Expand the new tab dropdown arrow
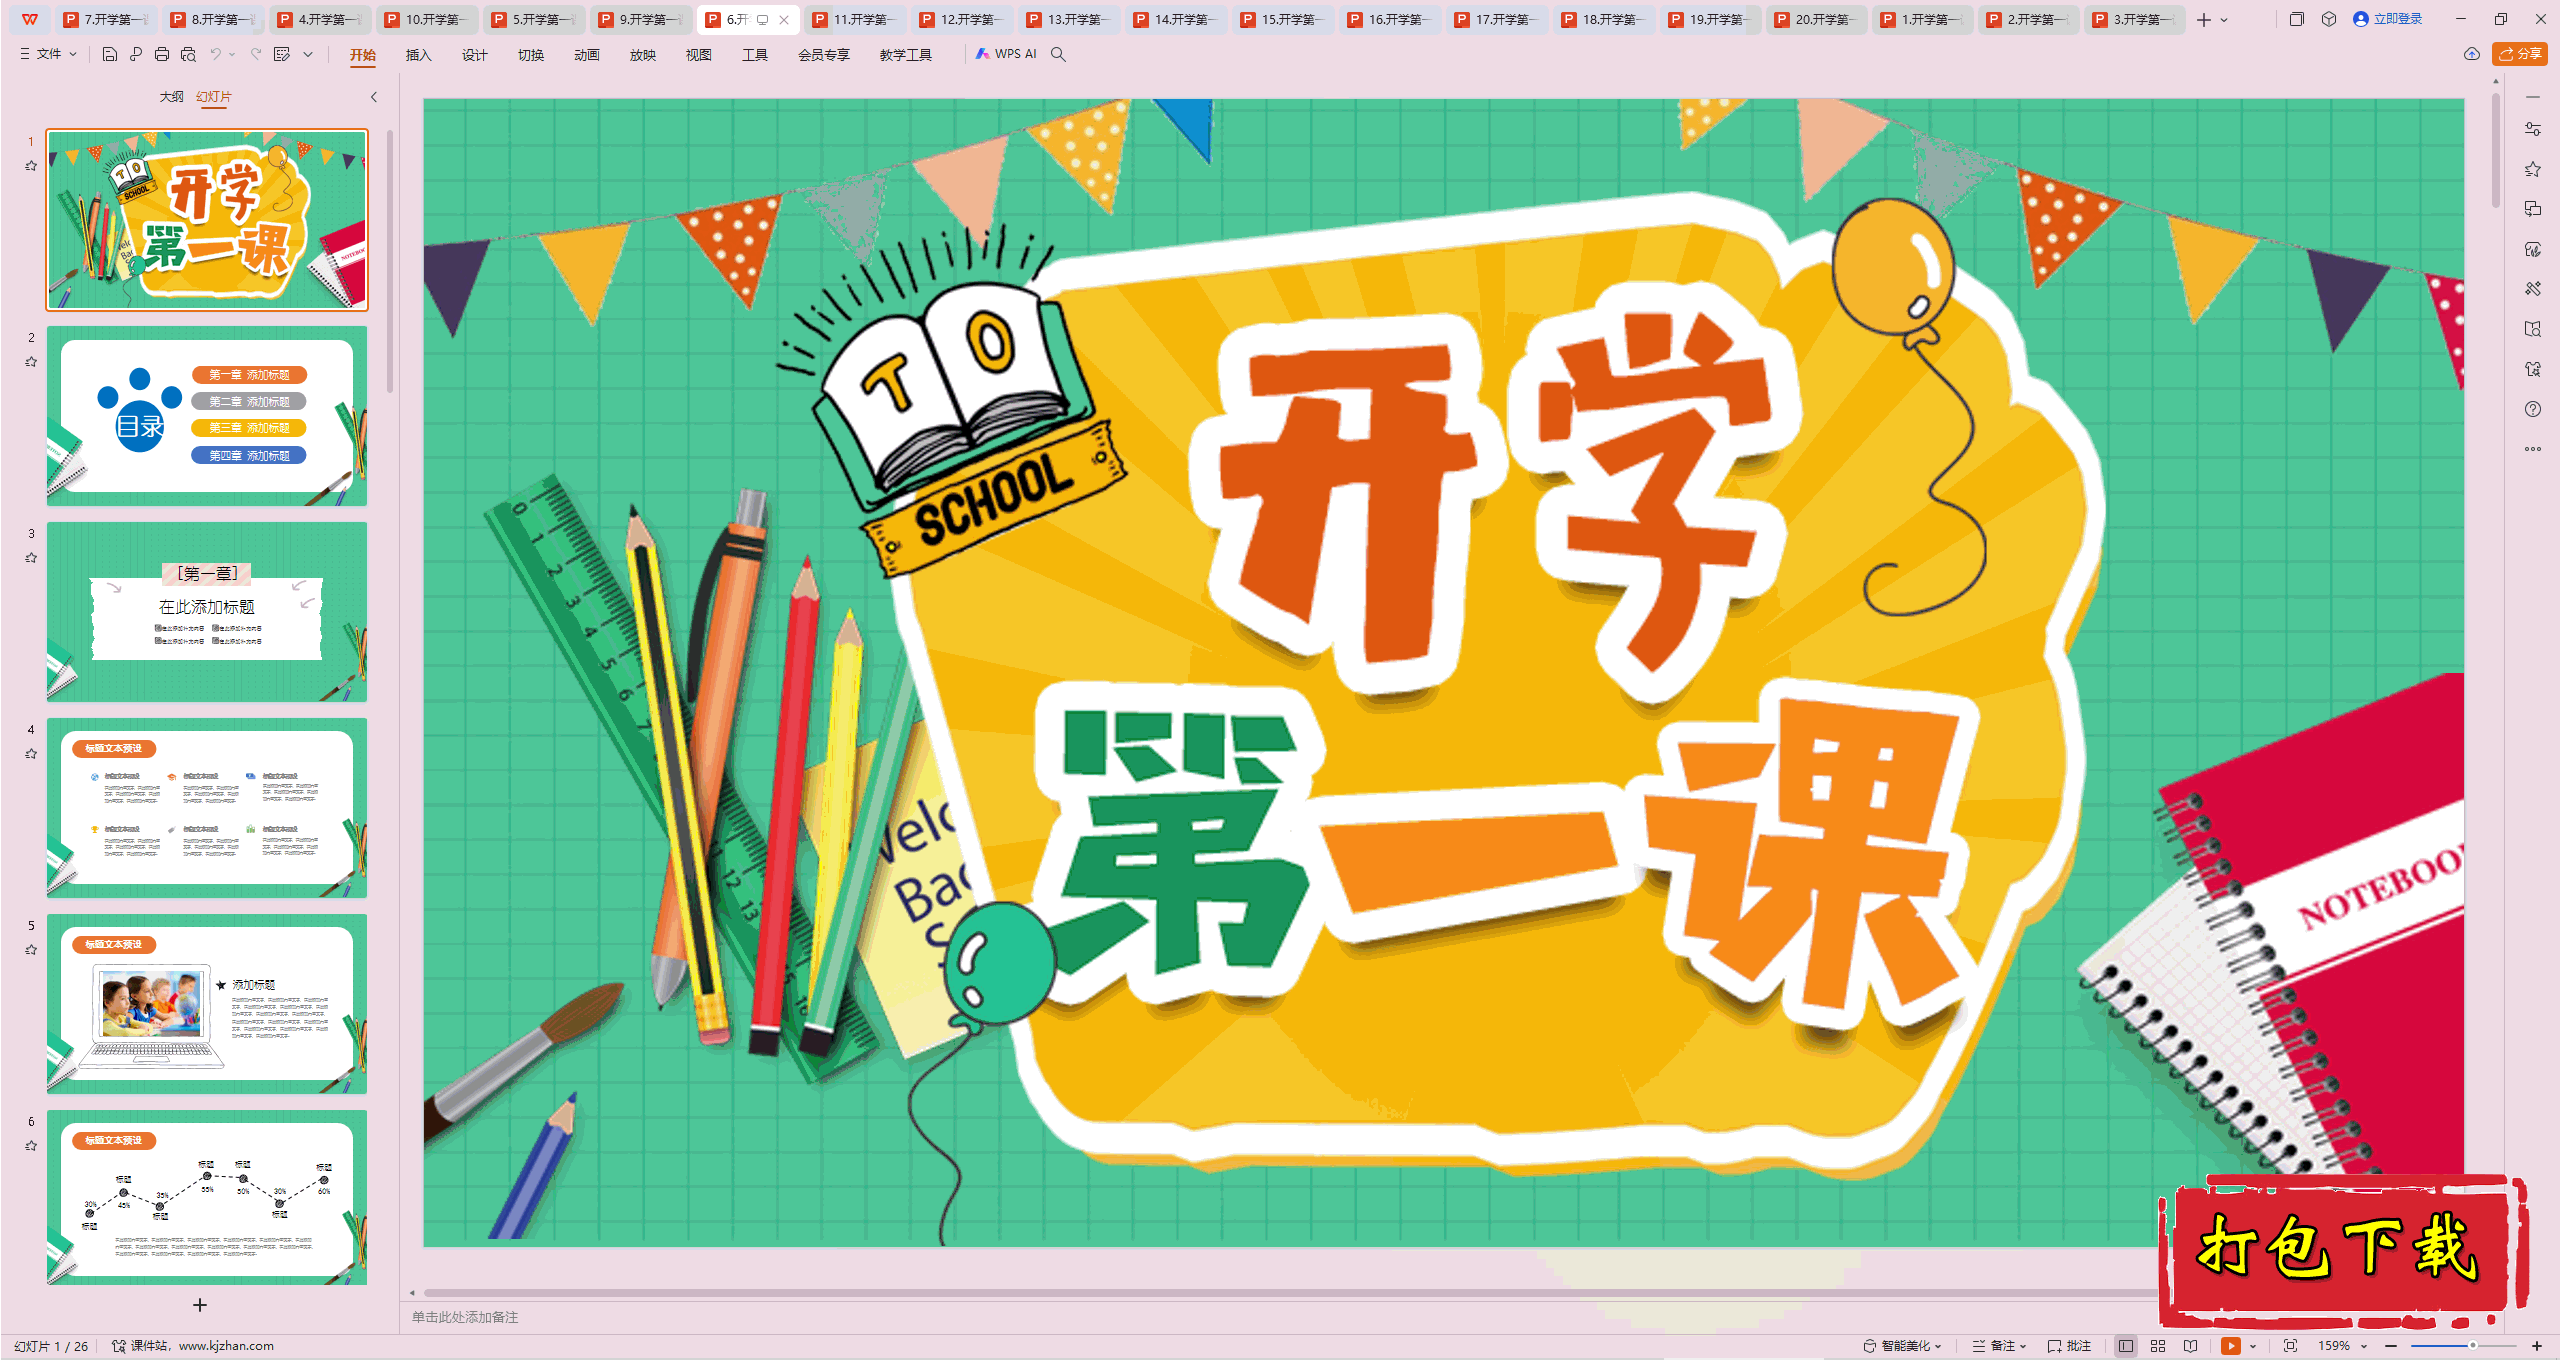Viewport: 2560px width, 1360px height. (2224, 19)
